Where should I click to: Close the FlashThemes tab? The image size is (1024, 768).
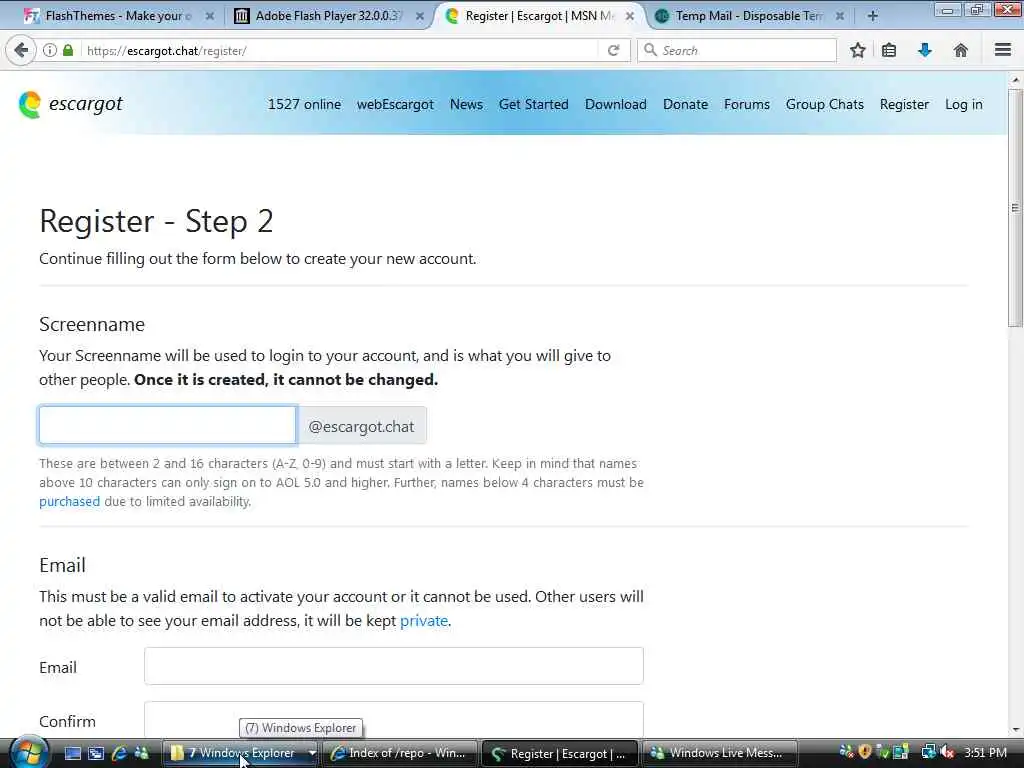click(x=210, y=16)
